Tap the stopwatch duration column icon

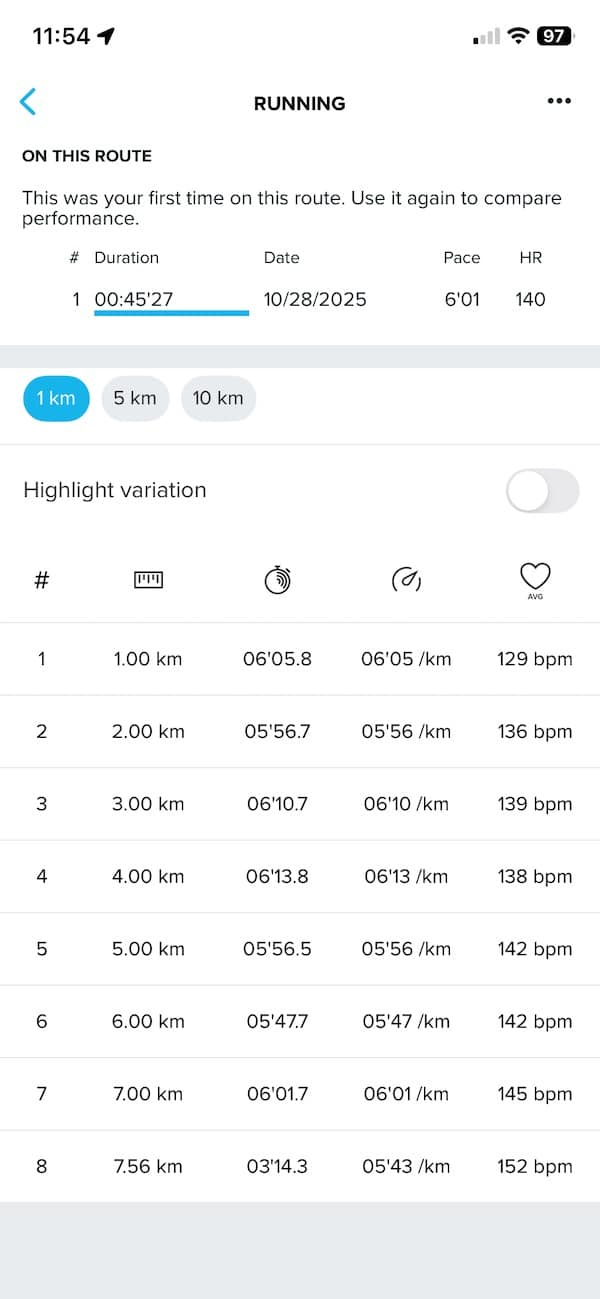point(277,580)
